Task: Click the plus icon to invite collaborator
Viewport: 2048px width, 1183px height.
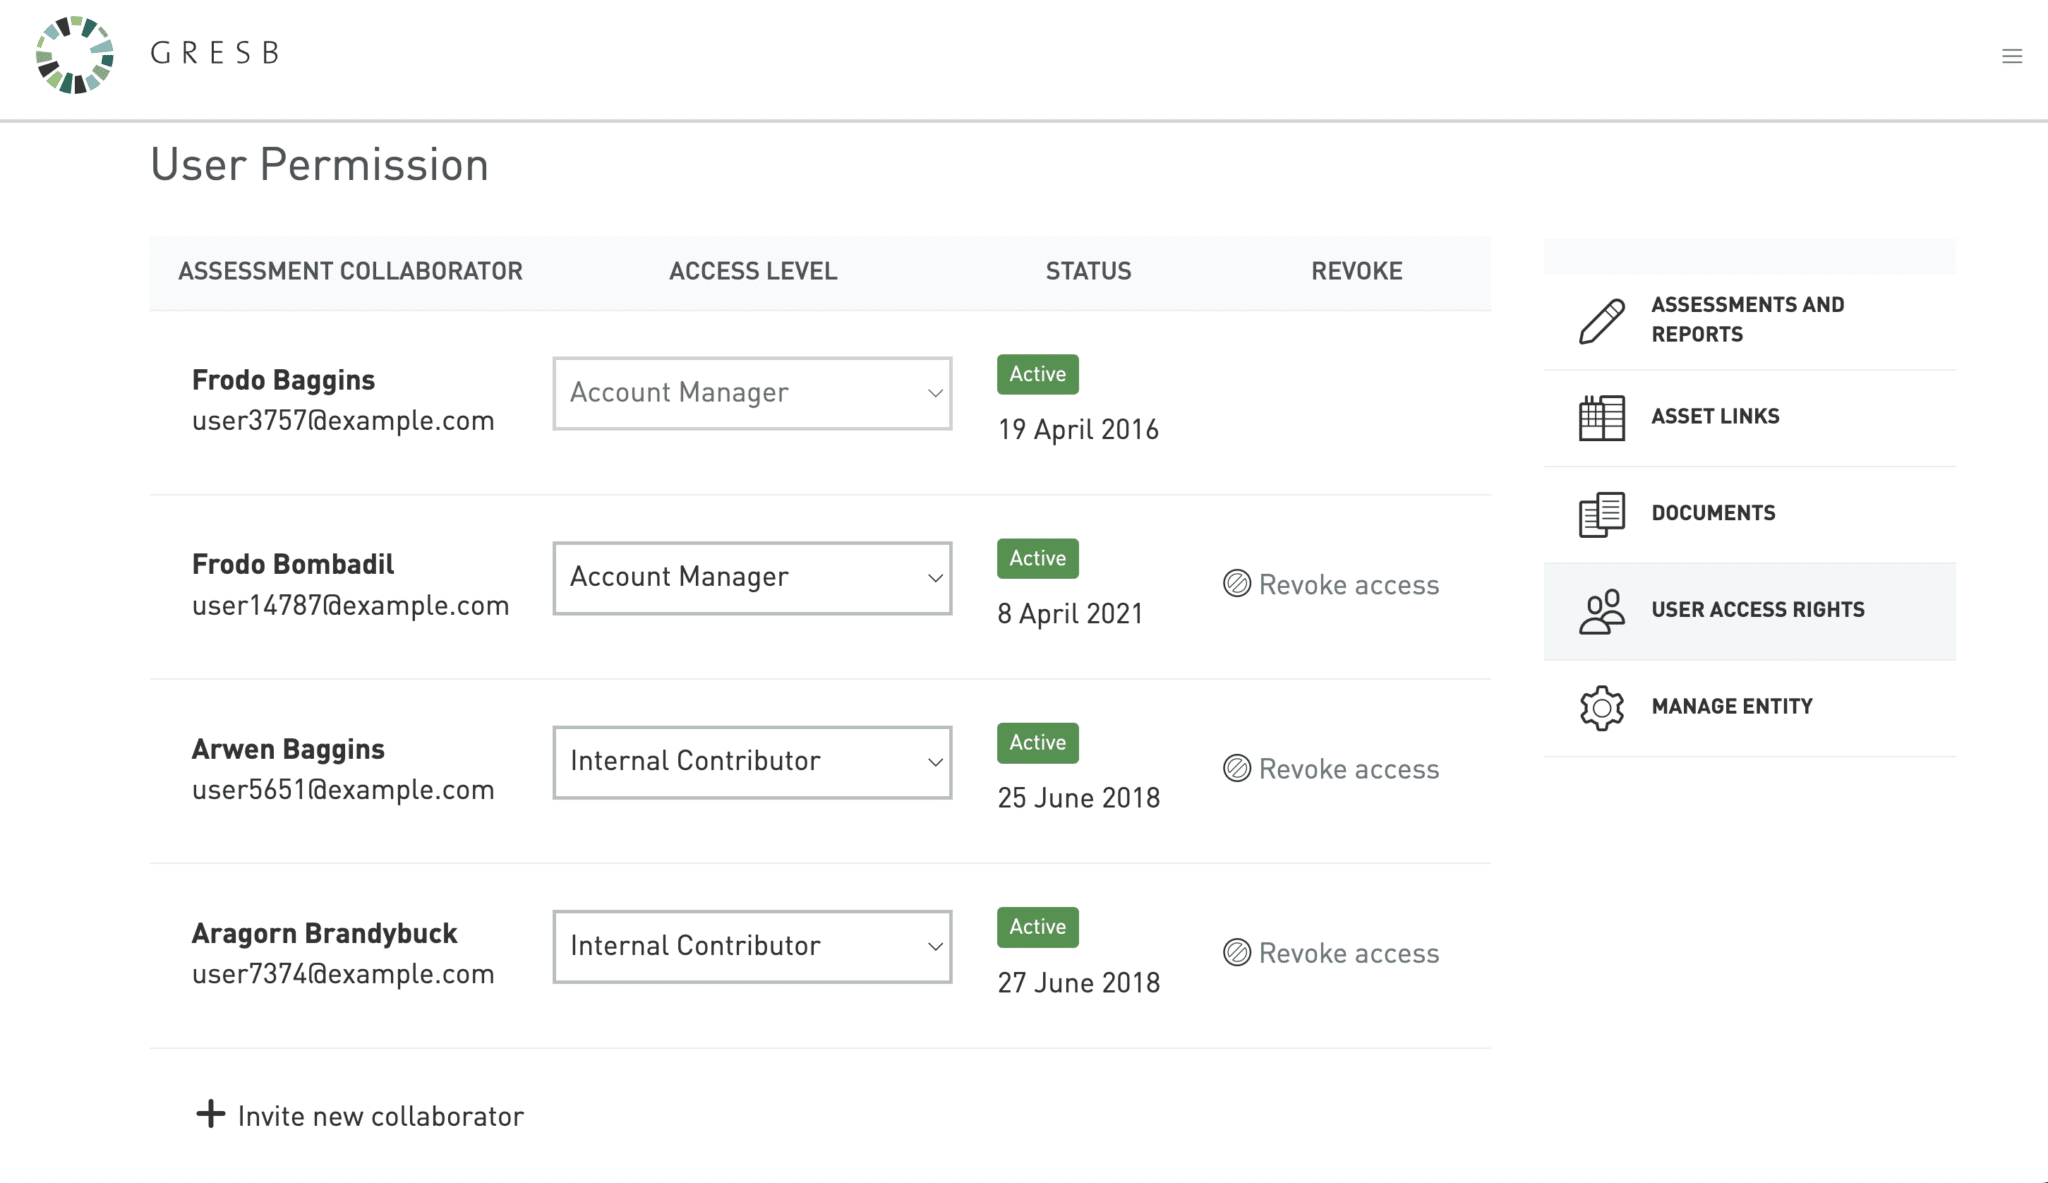Action: (210, 1114)
